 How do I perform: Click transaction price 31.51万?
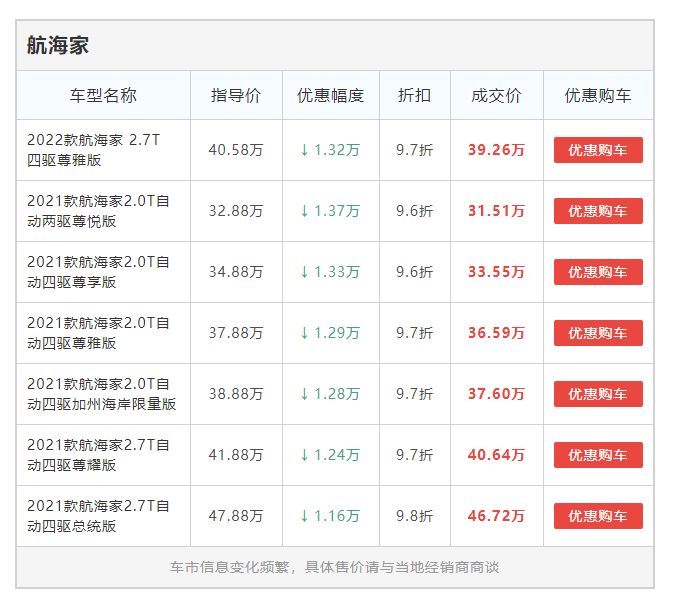pyautogui.click(x=496, y=211)
